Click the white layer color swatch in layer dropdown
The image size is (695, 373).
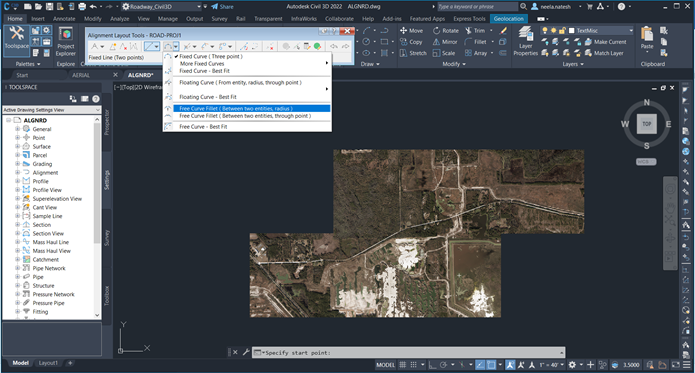[x=572, y=30]
